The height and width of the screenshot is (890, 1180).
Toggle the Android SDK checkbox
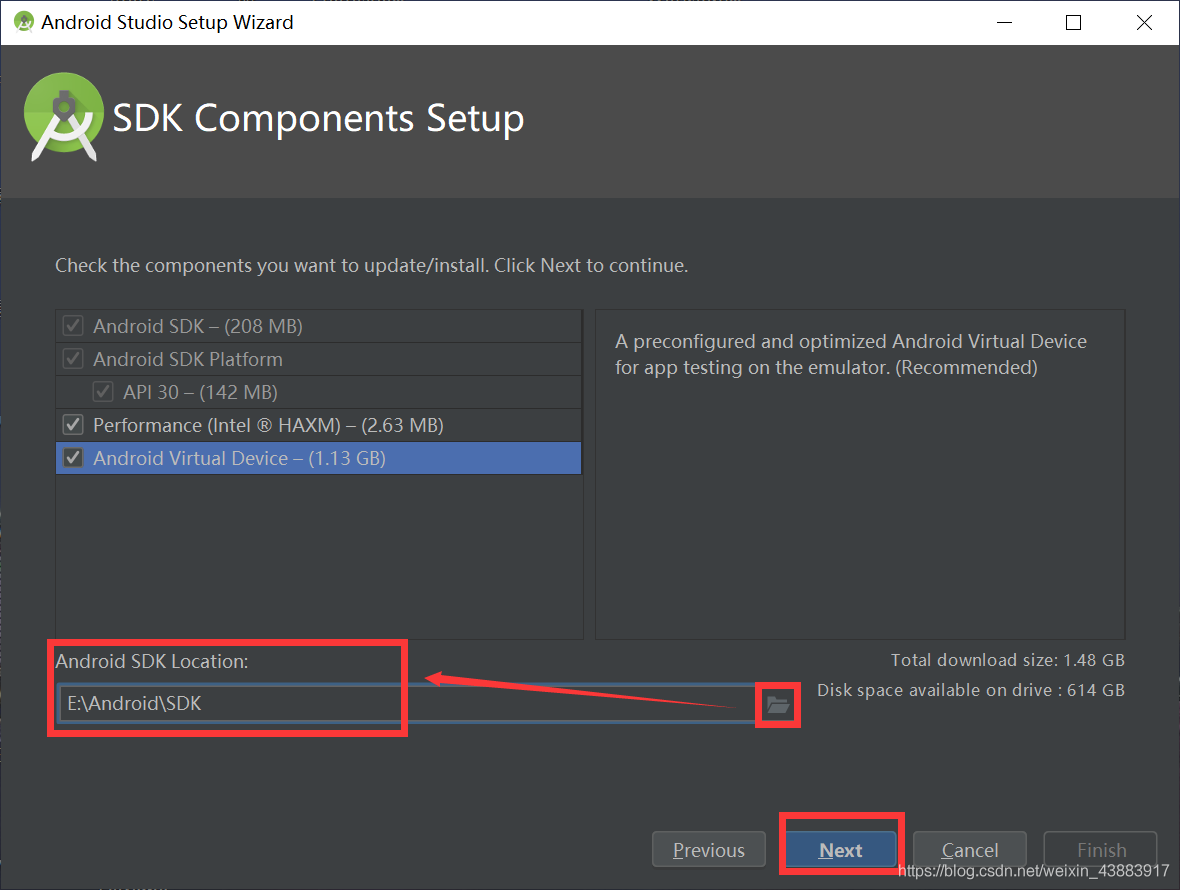click(73, 326)
